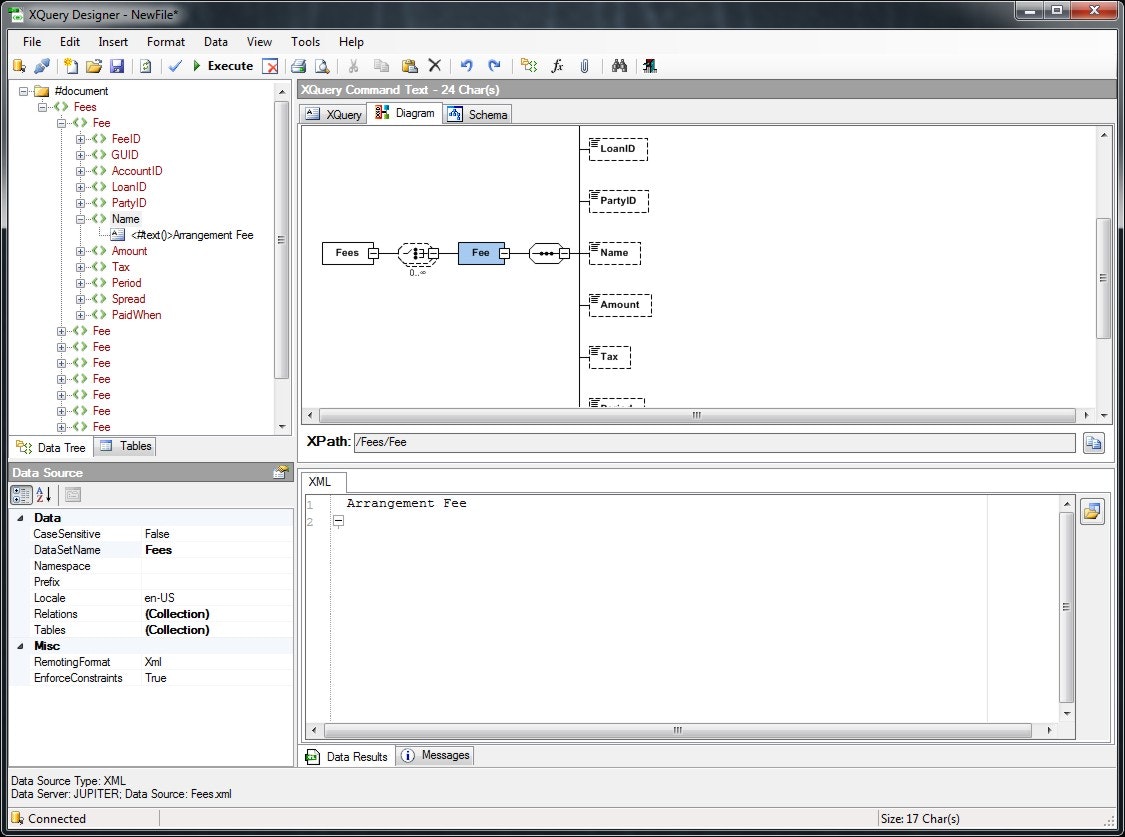Viewport: 1125px width, 837px height.
Task: Select the Fee box in the diagram
Action: tap(480, 253)
